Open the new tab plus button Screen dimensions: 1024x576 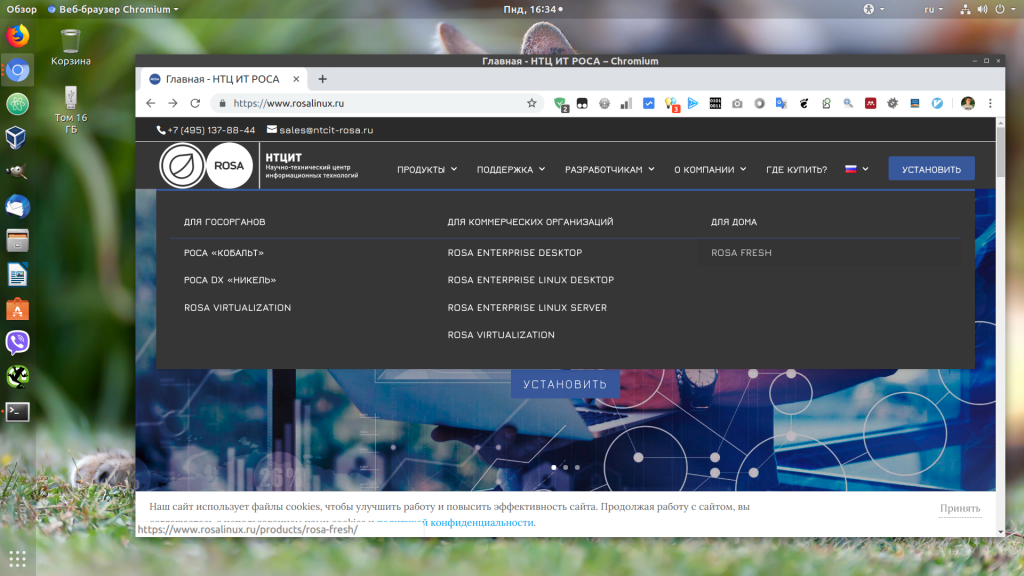[x=322, y=79]
